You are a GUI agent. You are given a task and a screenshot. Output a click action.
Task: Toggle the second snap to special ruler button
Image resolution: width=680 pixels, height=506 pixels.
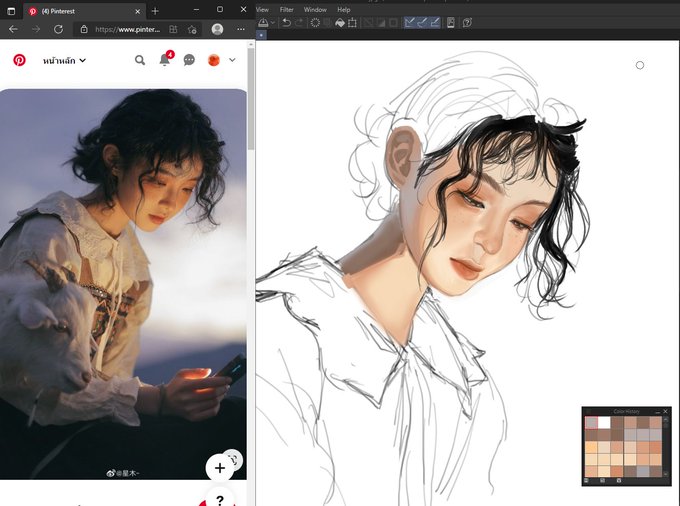[x=422, y=23]
